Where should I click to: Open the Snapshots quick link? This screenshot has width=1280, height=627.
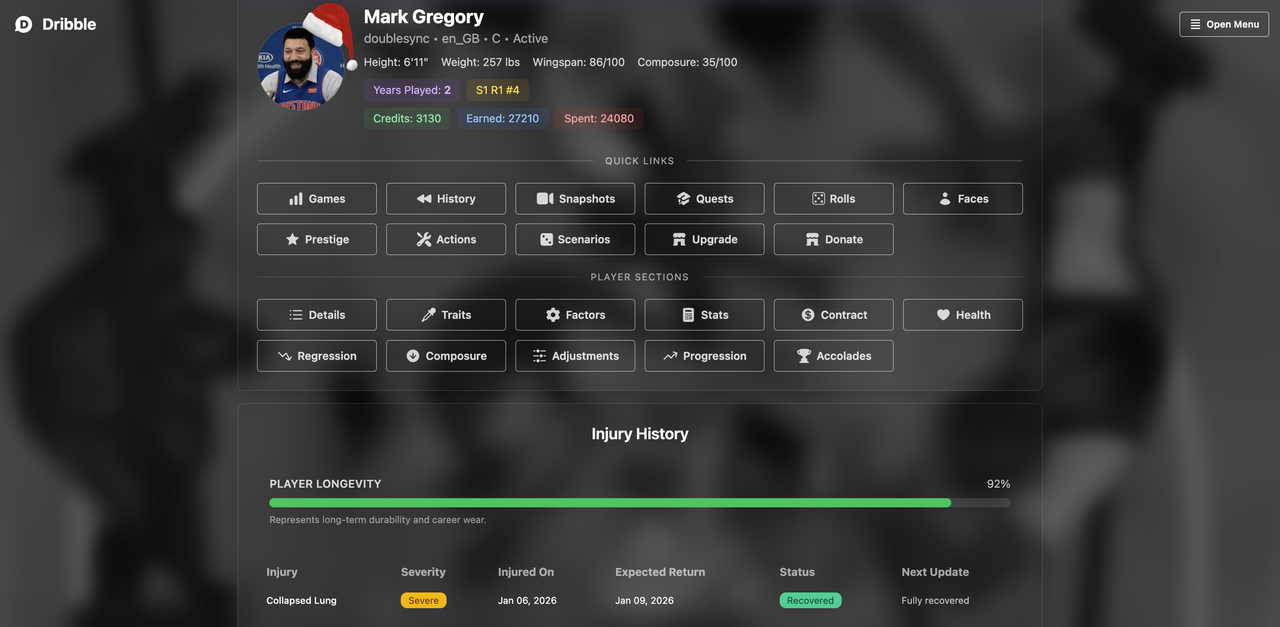575,199
